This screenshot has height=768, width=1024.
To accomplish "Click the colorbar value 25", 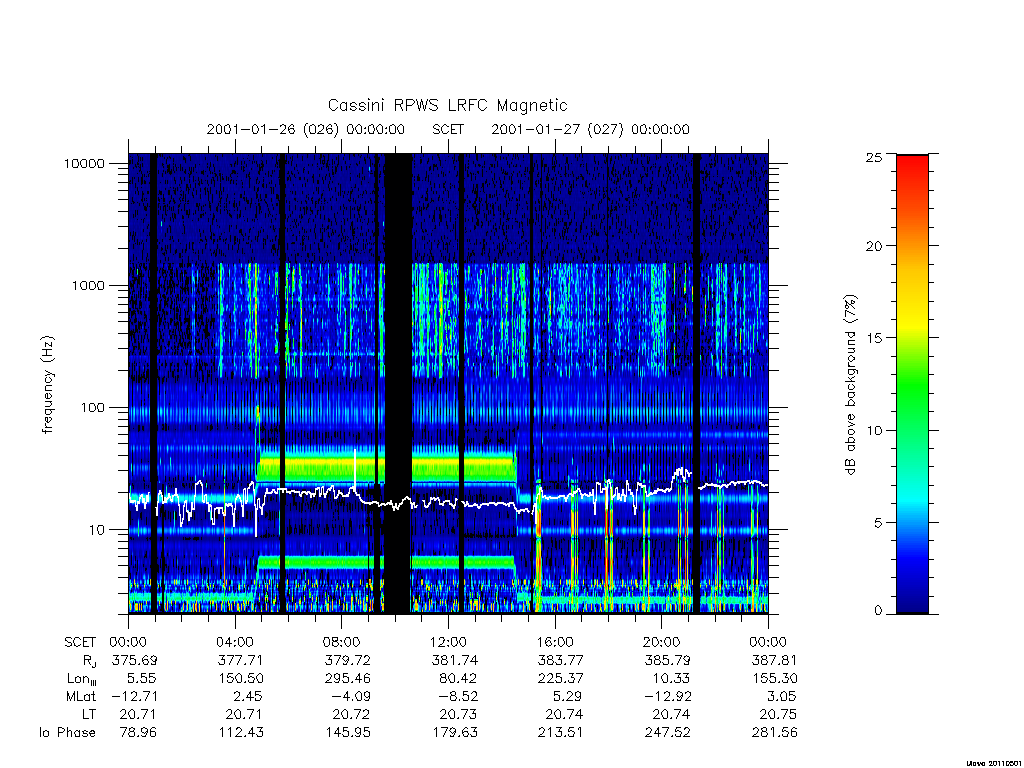I will coord(874,157).
